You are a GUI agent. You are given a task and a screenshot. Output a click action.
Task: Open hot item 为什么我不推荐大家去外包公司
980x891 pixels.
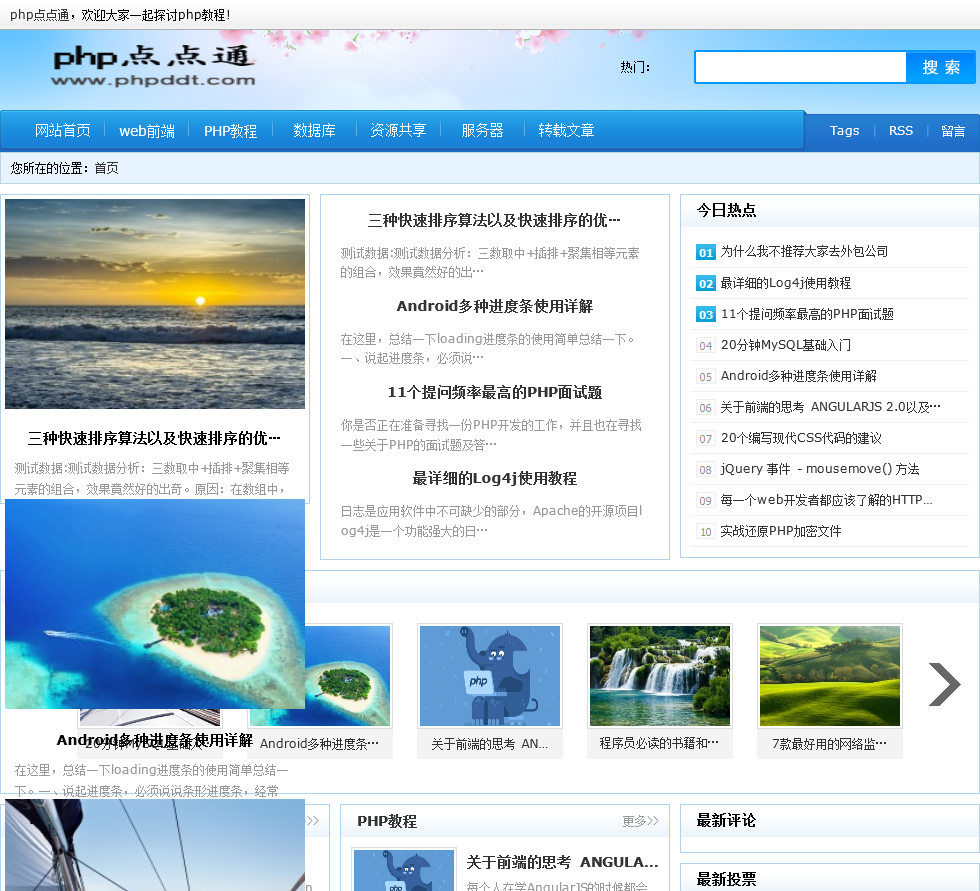click(x=804, y=251)
